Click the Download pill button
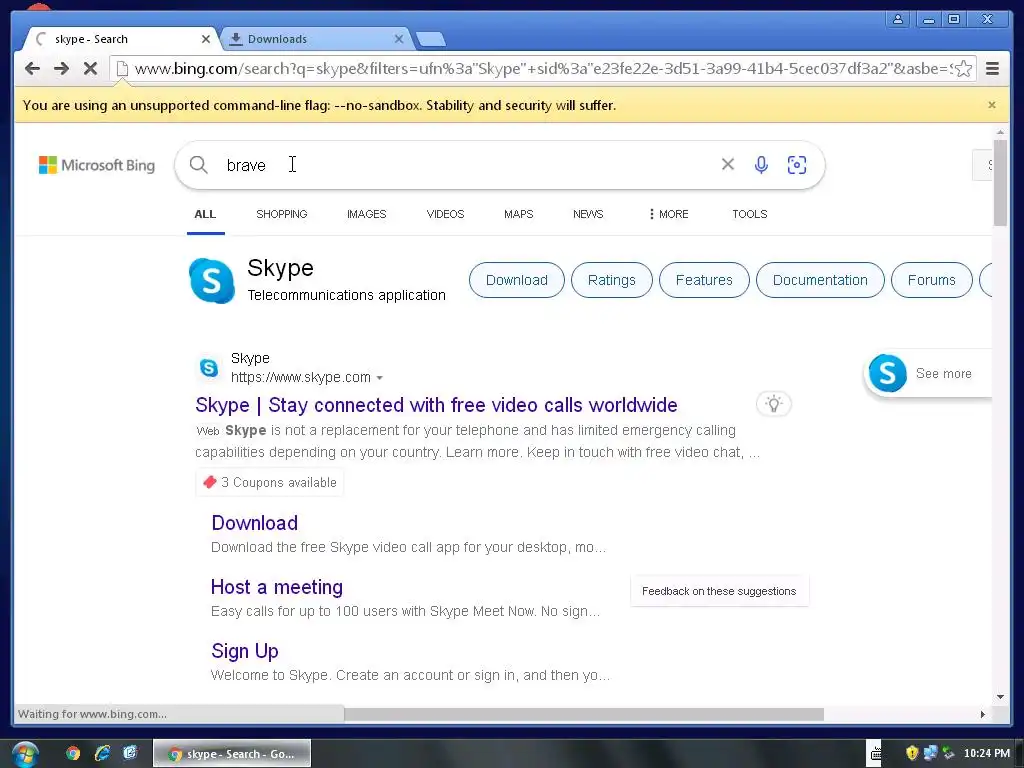Screen dimensions: 1024x768 pyautogui.click(x=517, y=280)
